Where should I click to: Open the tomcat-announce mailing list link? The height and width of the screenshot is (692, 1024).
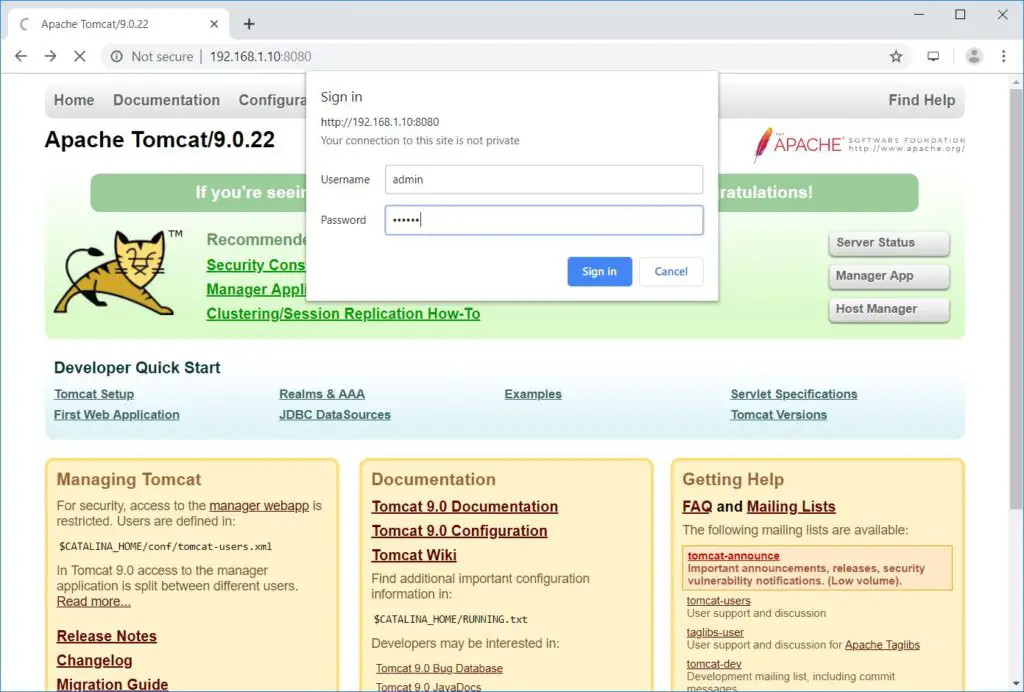733,556
